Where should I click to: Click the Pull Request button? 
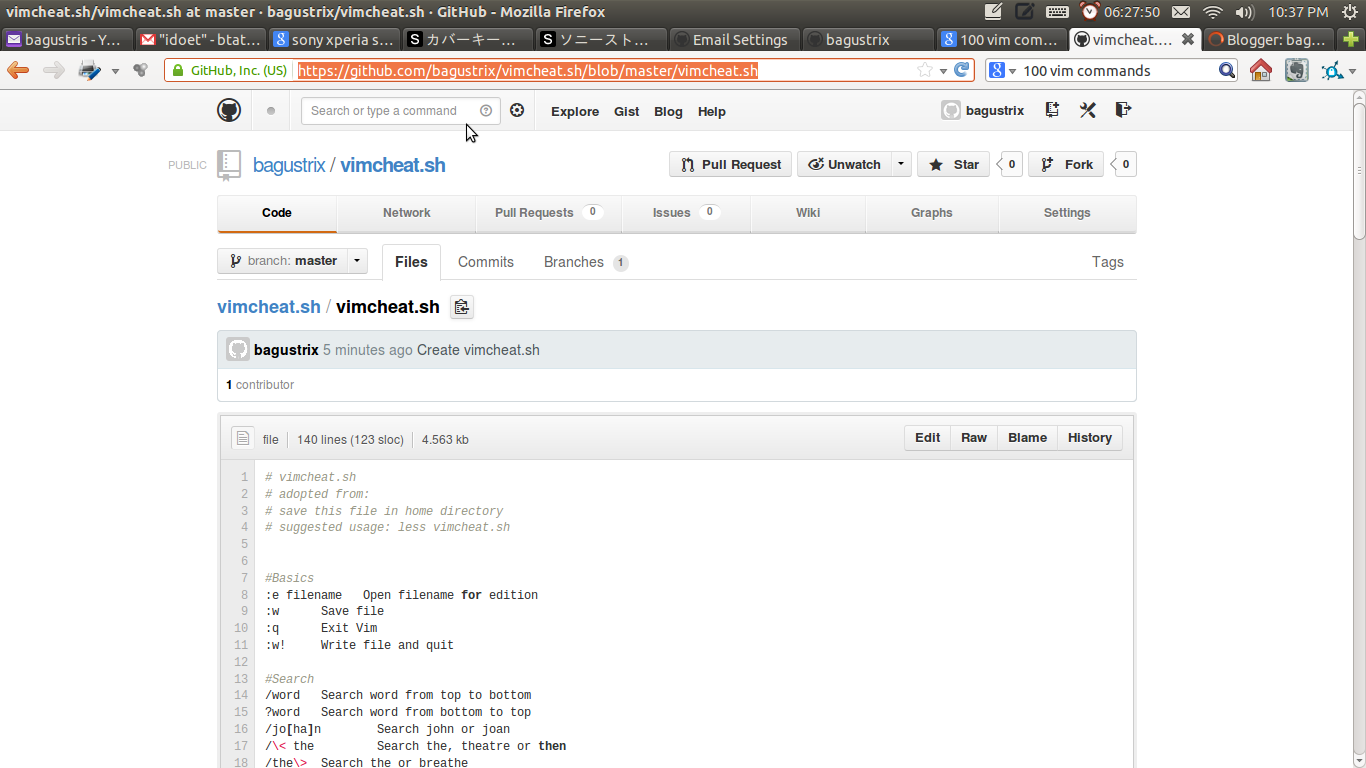(x=731, y=165)
